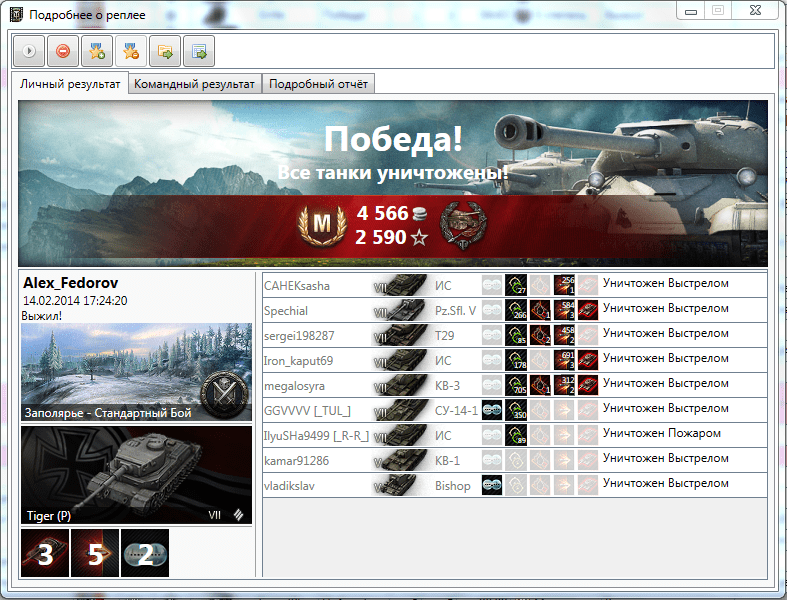Screen dimensions: 787x600
Task: Click the Alex_Fedorov player name heading
Action: point(71,283)
